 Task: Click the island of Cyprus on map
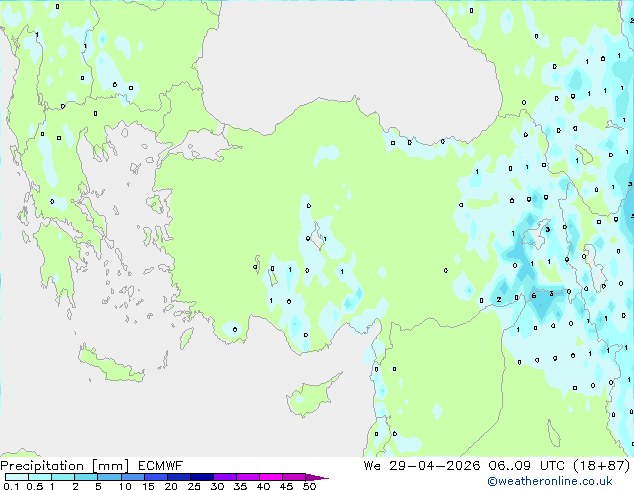pyautogui.click(x=311, y=397)
